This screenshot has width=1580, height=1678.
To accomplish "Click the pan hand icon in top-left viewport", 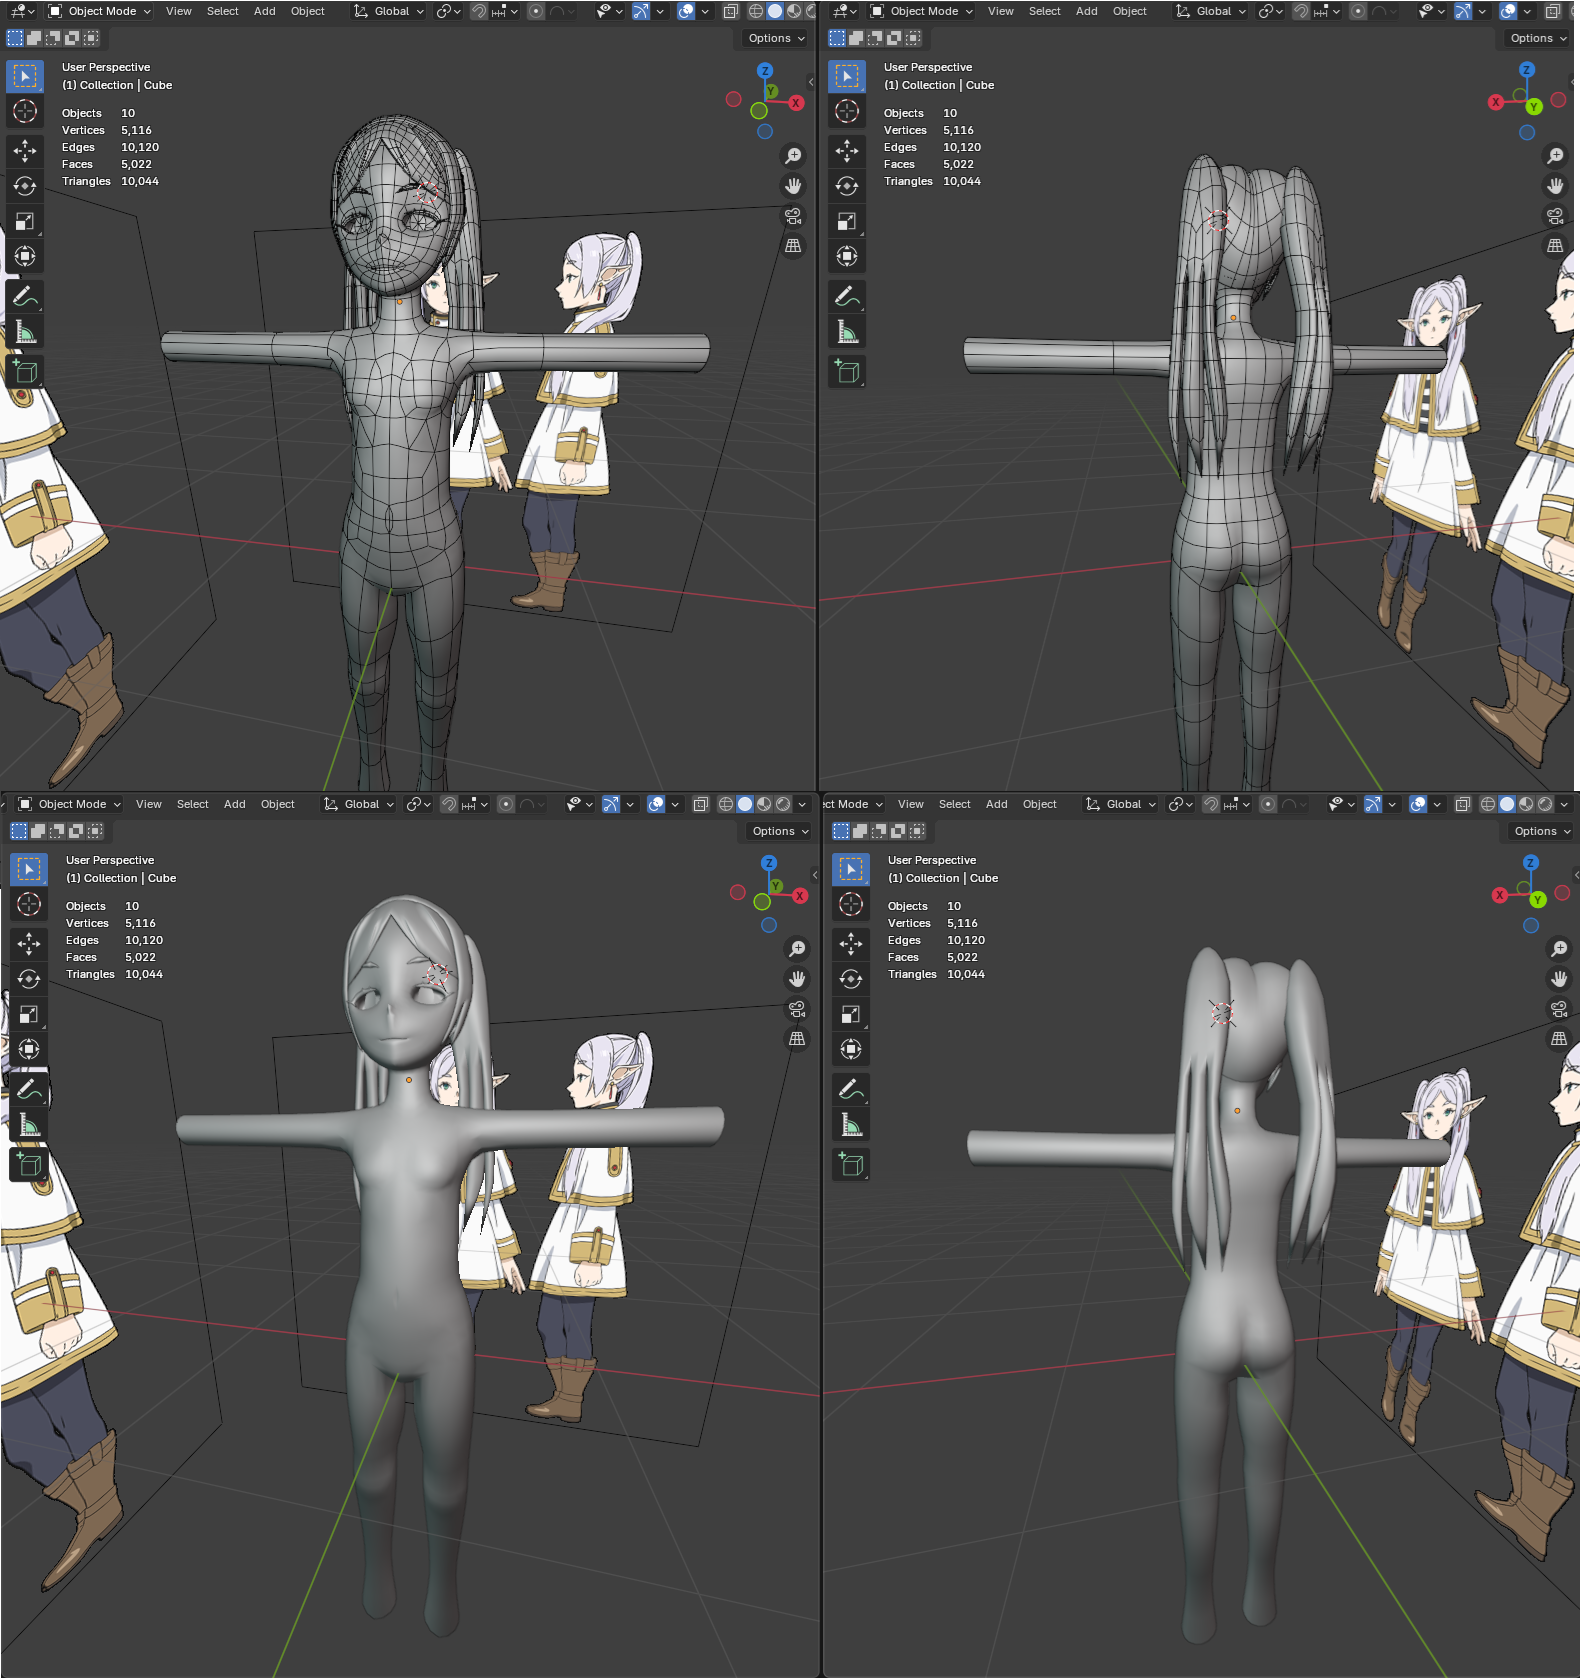I will tap(793, 186).
